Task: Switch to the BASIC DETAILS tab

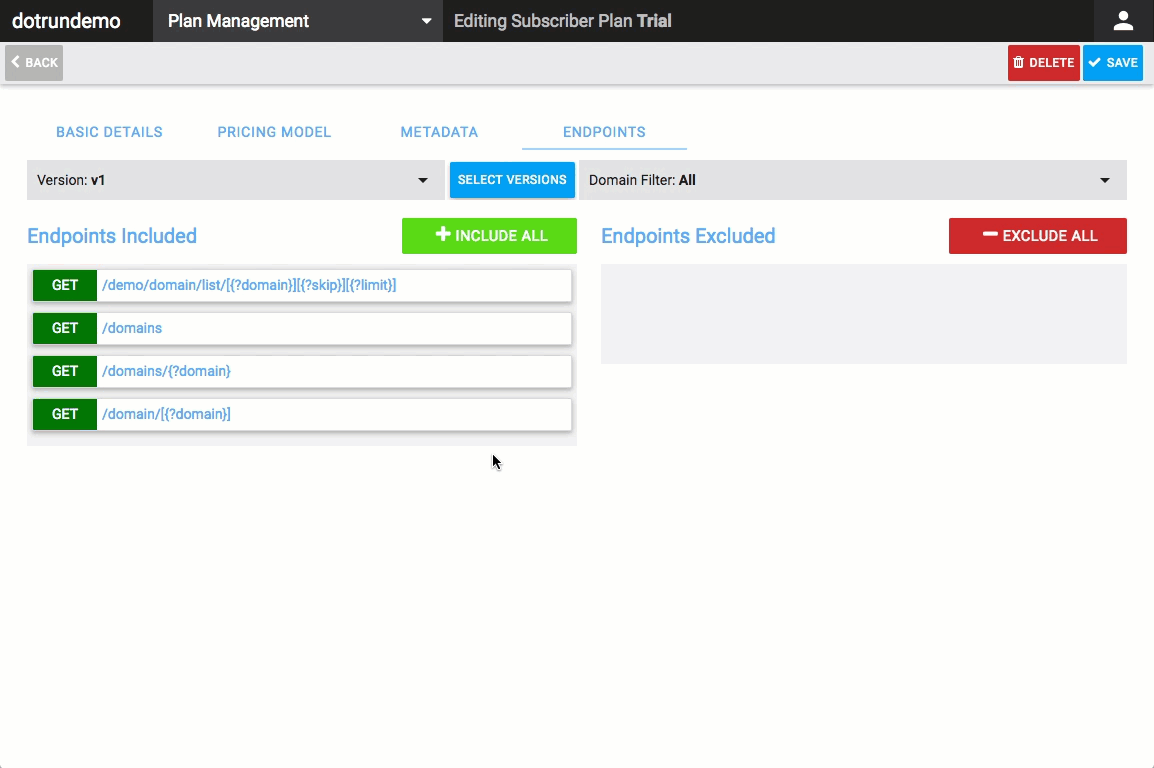Action: pos(109,132)
